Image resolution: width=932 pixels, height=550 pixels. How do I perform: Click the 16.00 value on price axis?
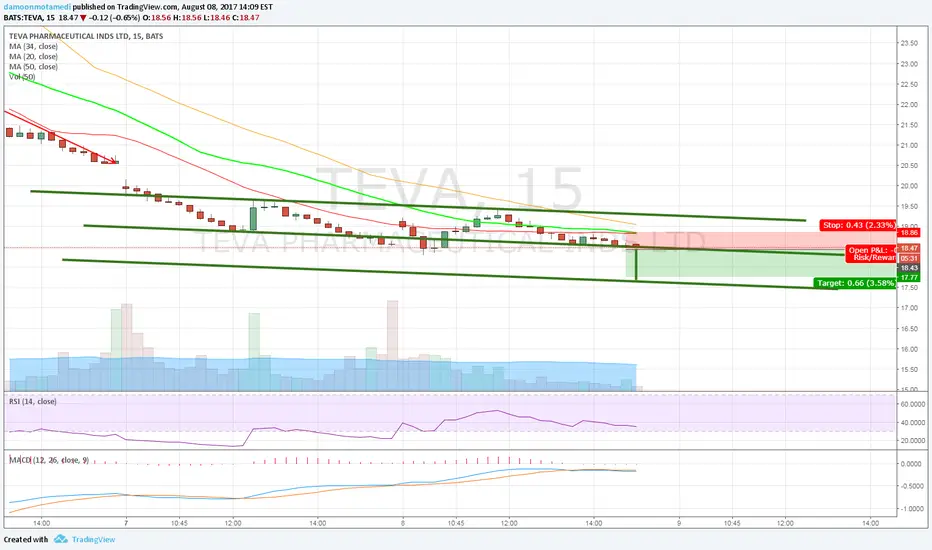click(909, 349)
